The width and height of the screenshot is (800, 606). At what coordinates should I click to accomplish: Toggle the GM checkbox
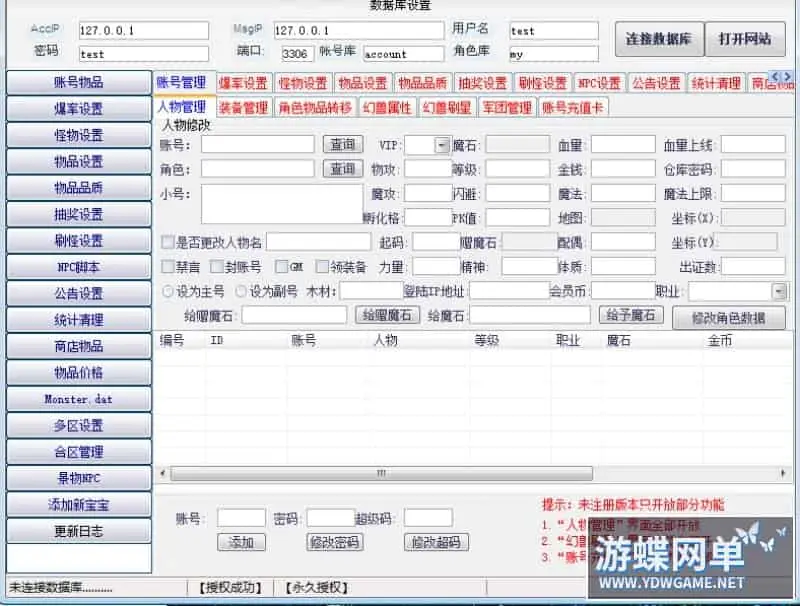pyautogui.click(x=281, y=266)
